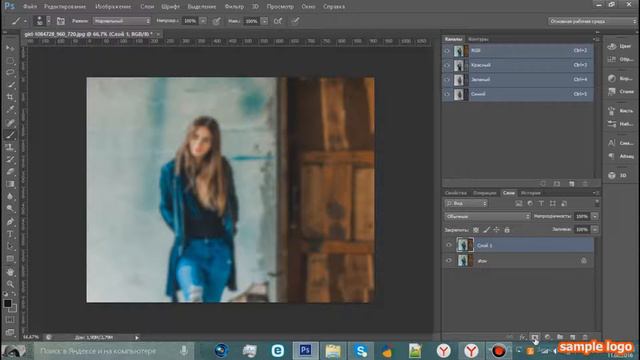
Task: Click the background color swatch
Action: 14,309
